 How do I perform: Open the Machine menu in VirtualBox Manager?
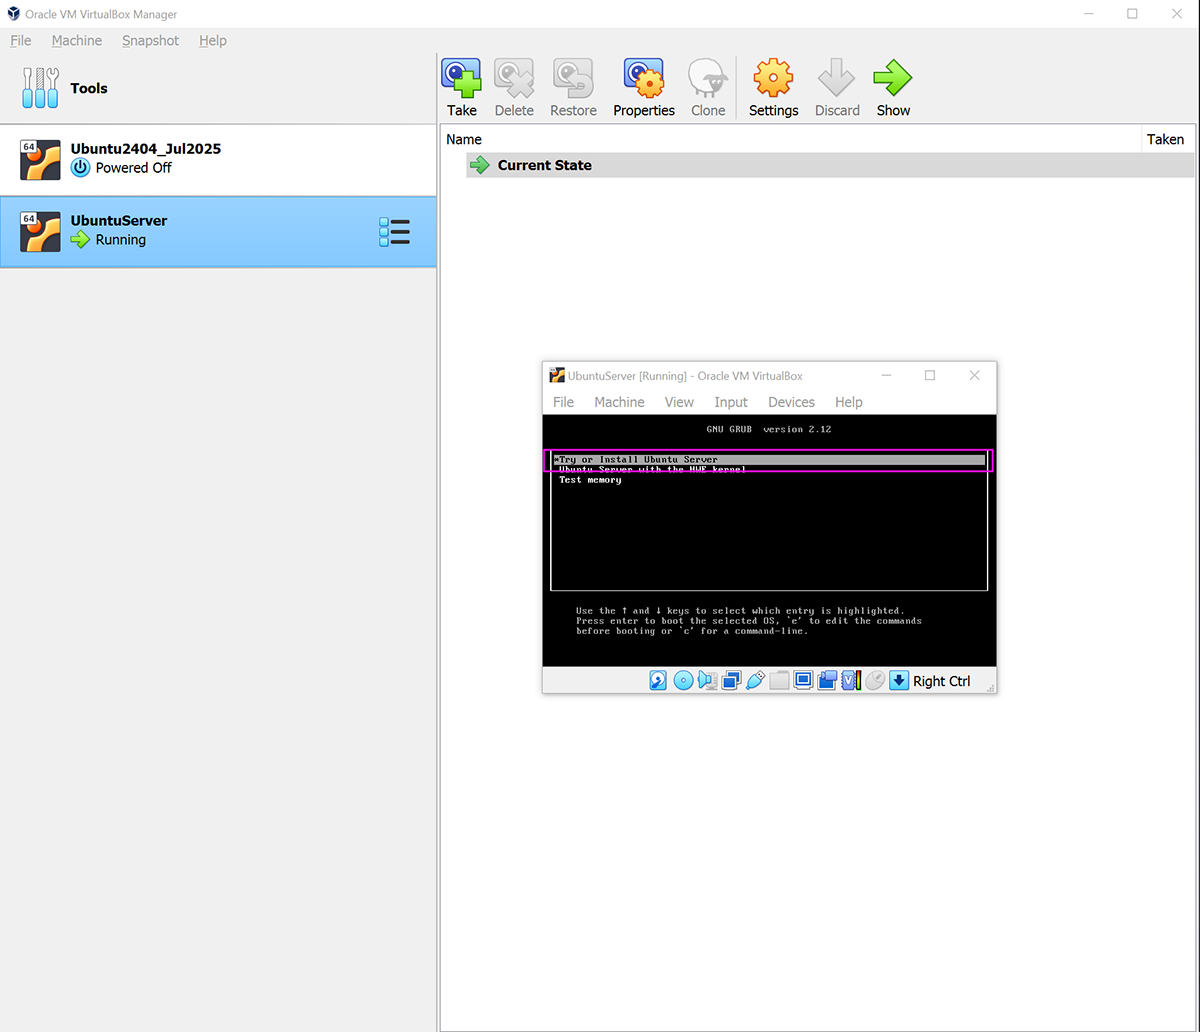point(77,41)
